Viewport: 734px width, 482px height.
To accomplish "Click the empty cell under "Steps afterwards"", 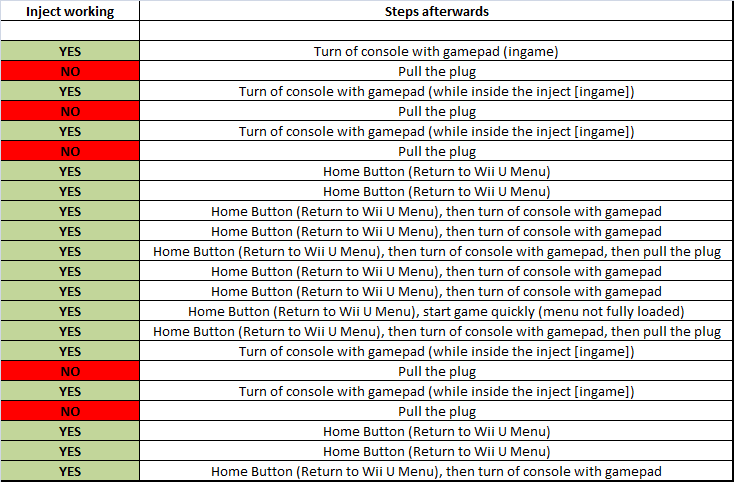I will click(x=436, y=30).
